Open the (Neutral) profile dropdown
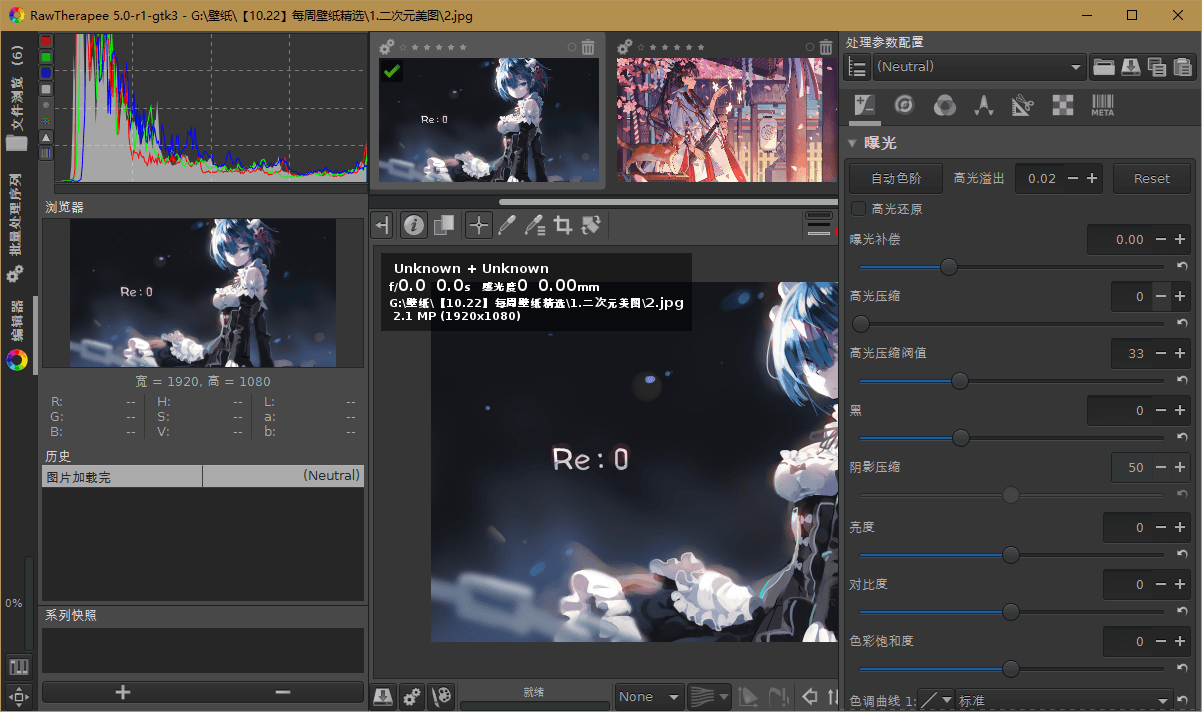Viewport: 1202px width, 712px height. [x=979, y=67]
